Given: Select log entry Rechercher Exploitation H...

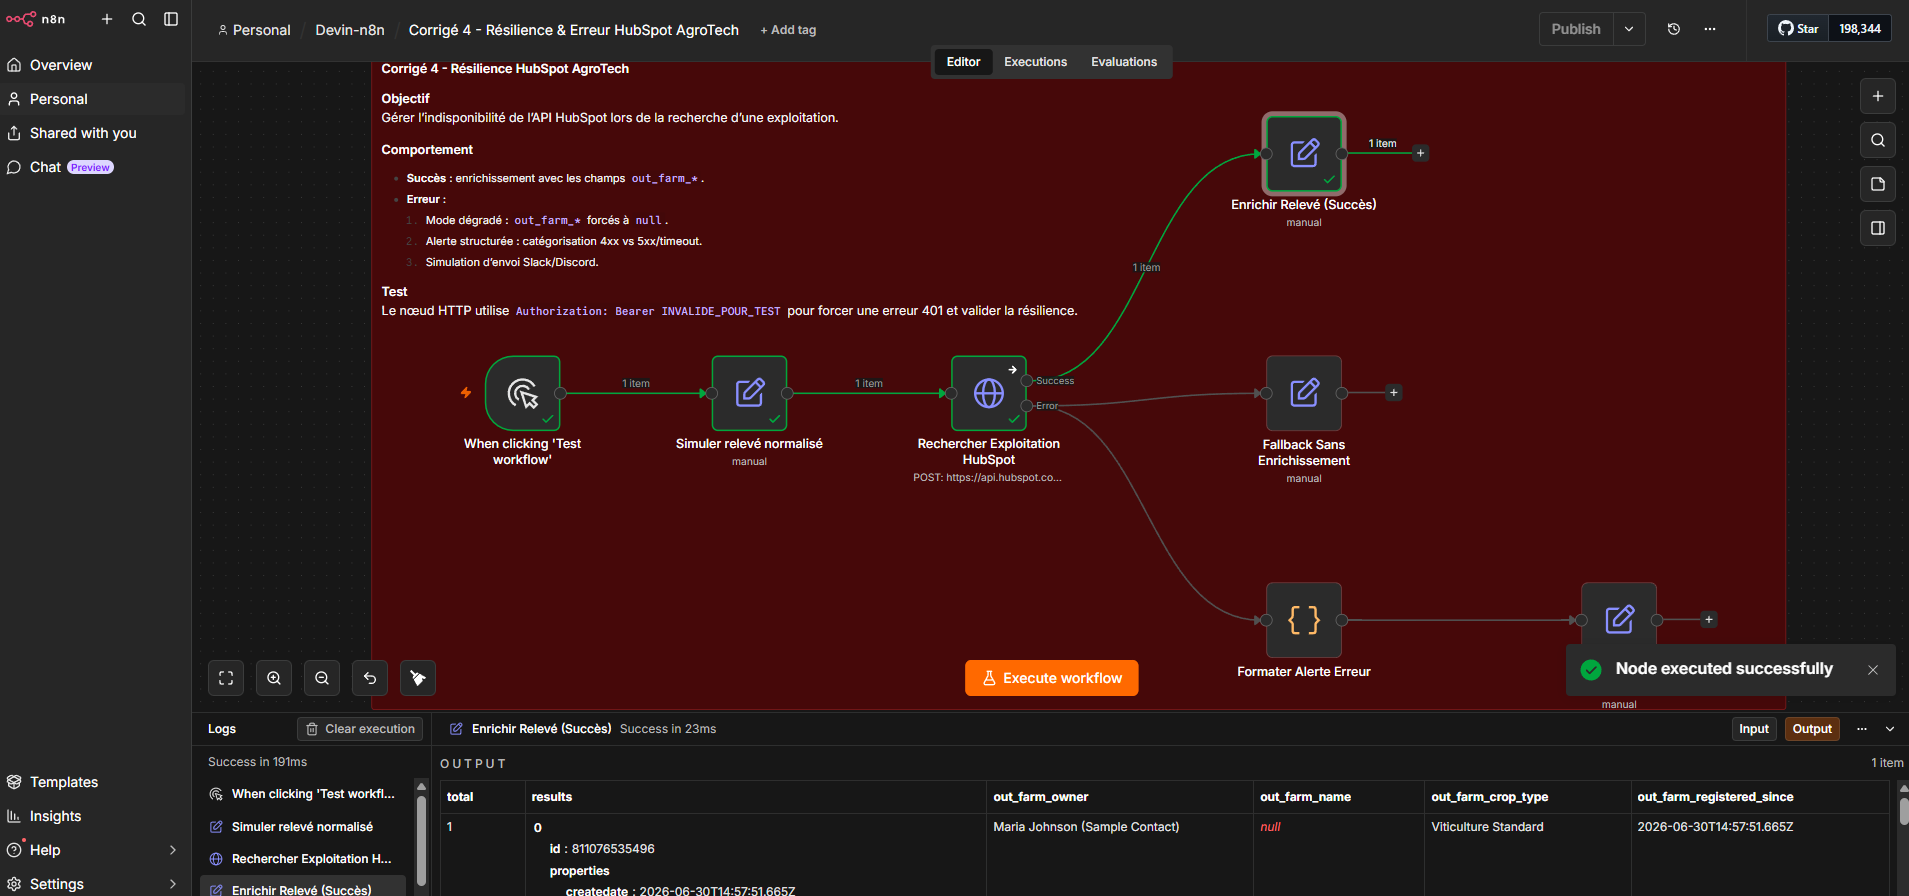Looking at the screenshot, I should pos(303,859).
